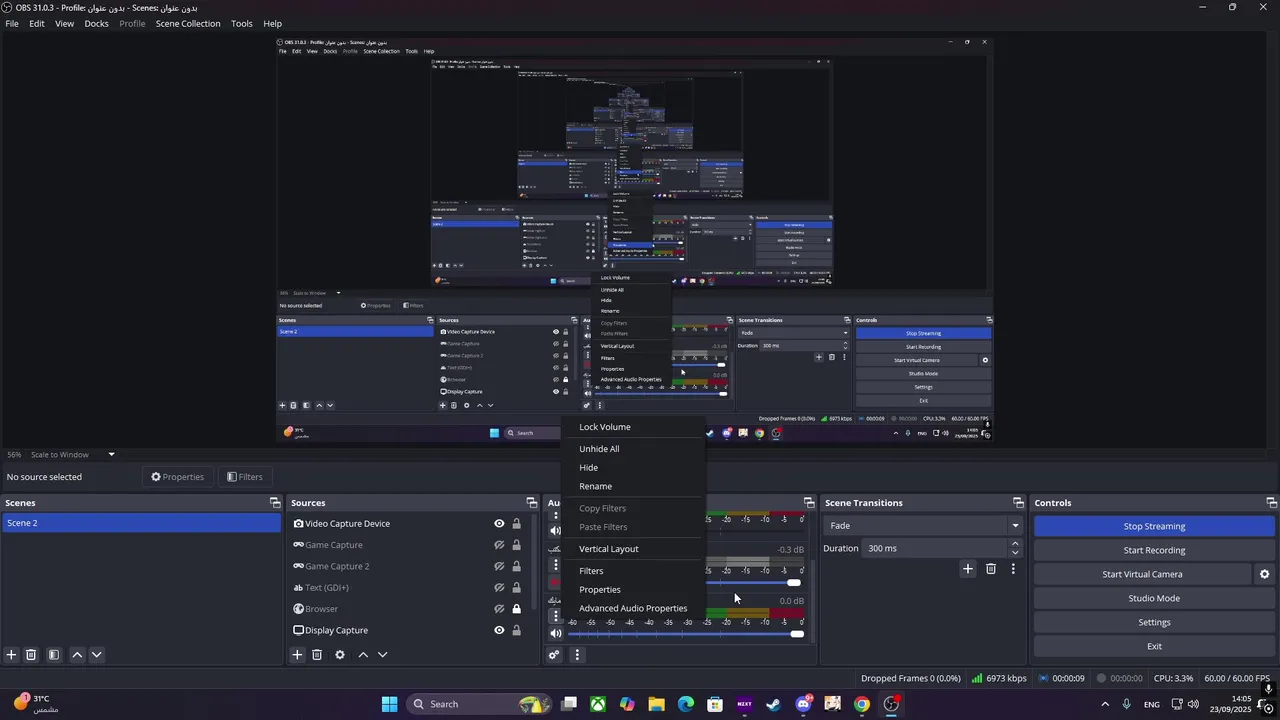Click Stop Streaming button
Viewport: 1280px width, 720px height.
(x=1154, y=526)
